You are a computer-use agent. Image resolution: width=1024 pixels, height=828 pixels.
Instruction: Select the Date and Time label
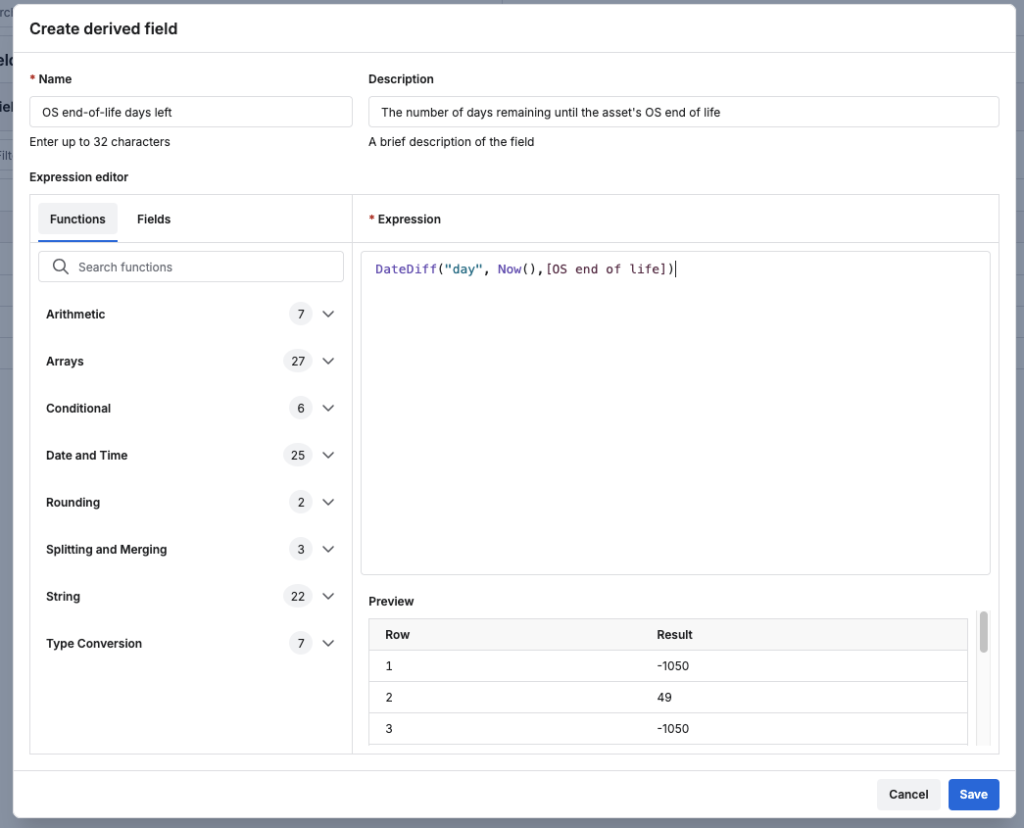[x=87, y=455]
